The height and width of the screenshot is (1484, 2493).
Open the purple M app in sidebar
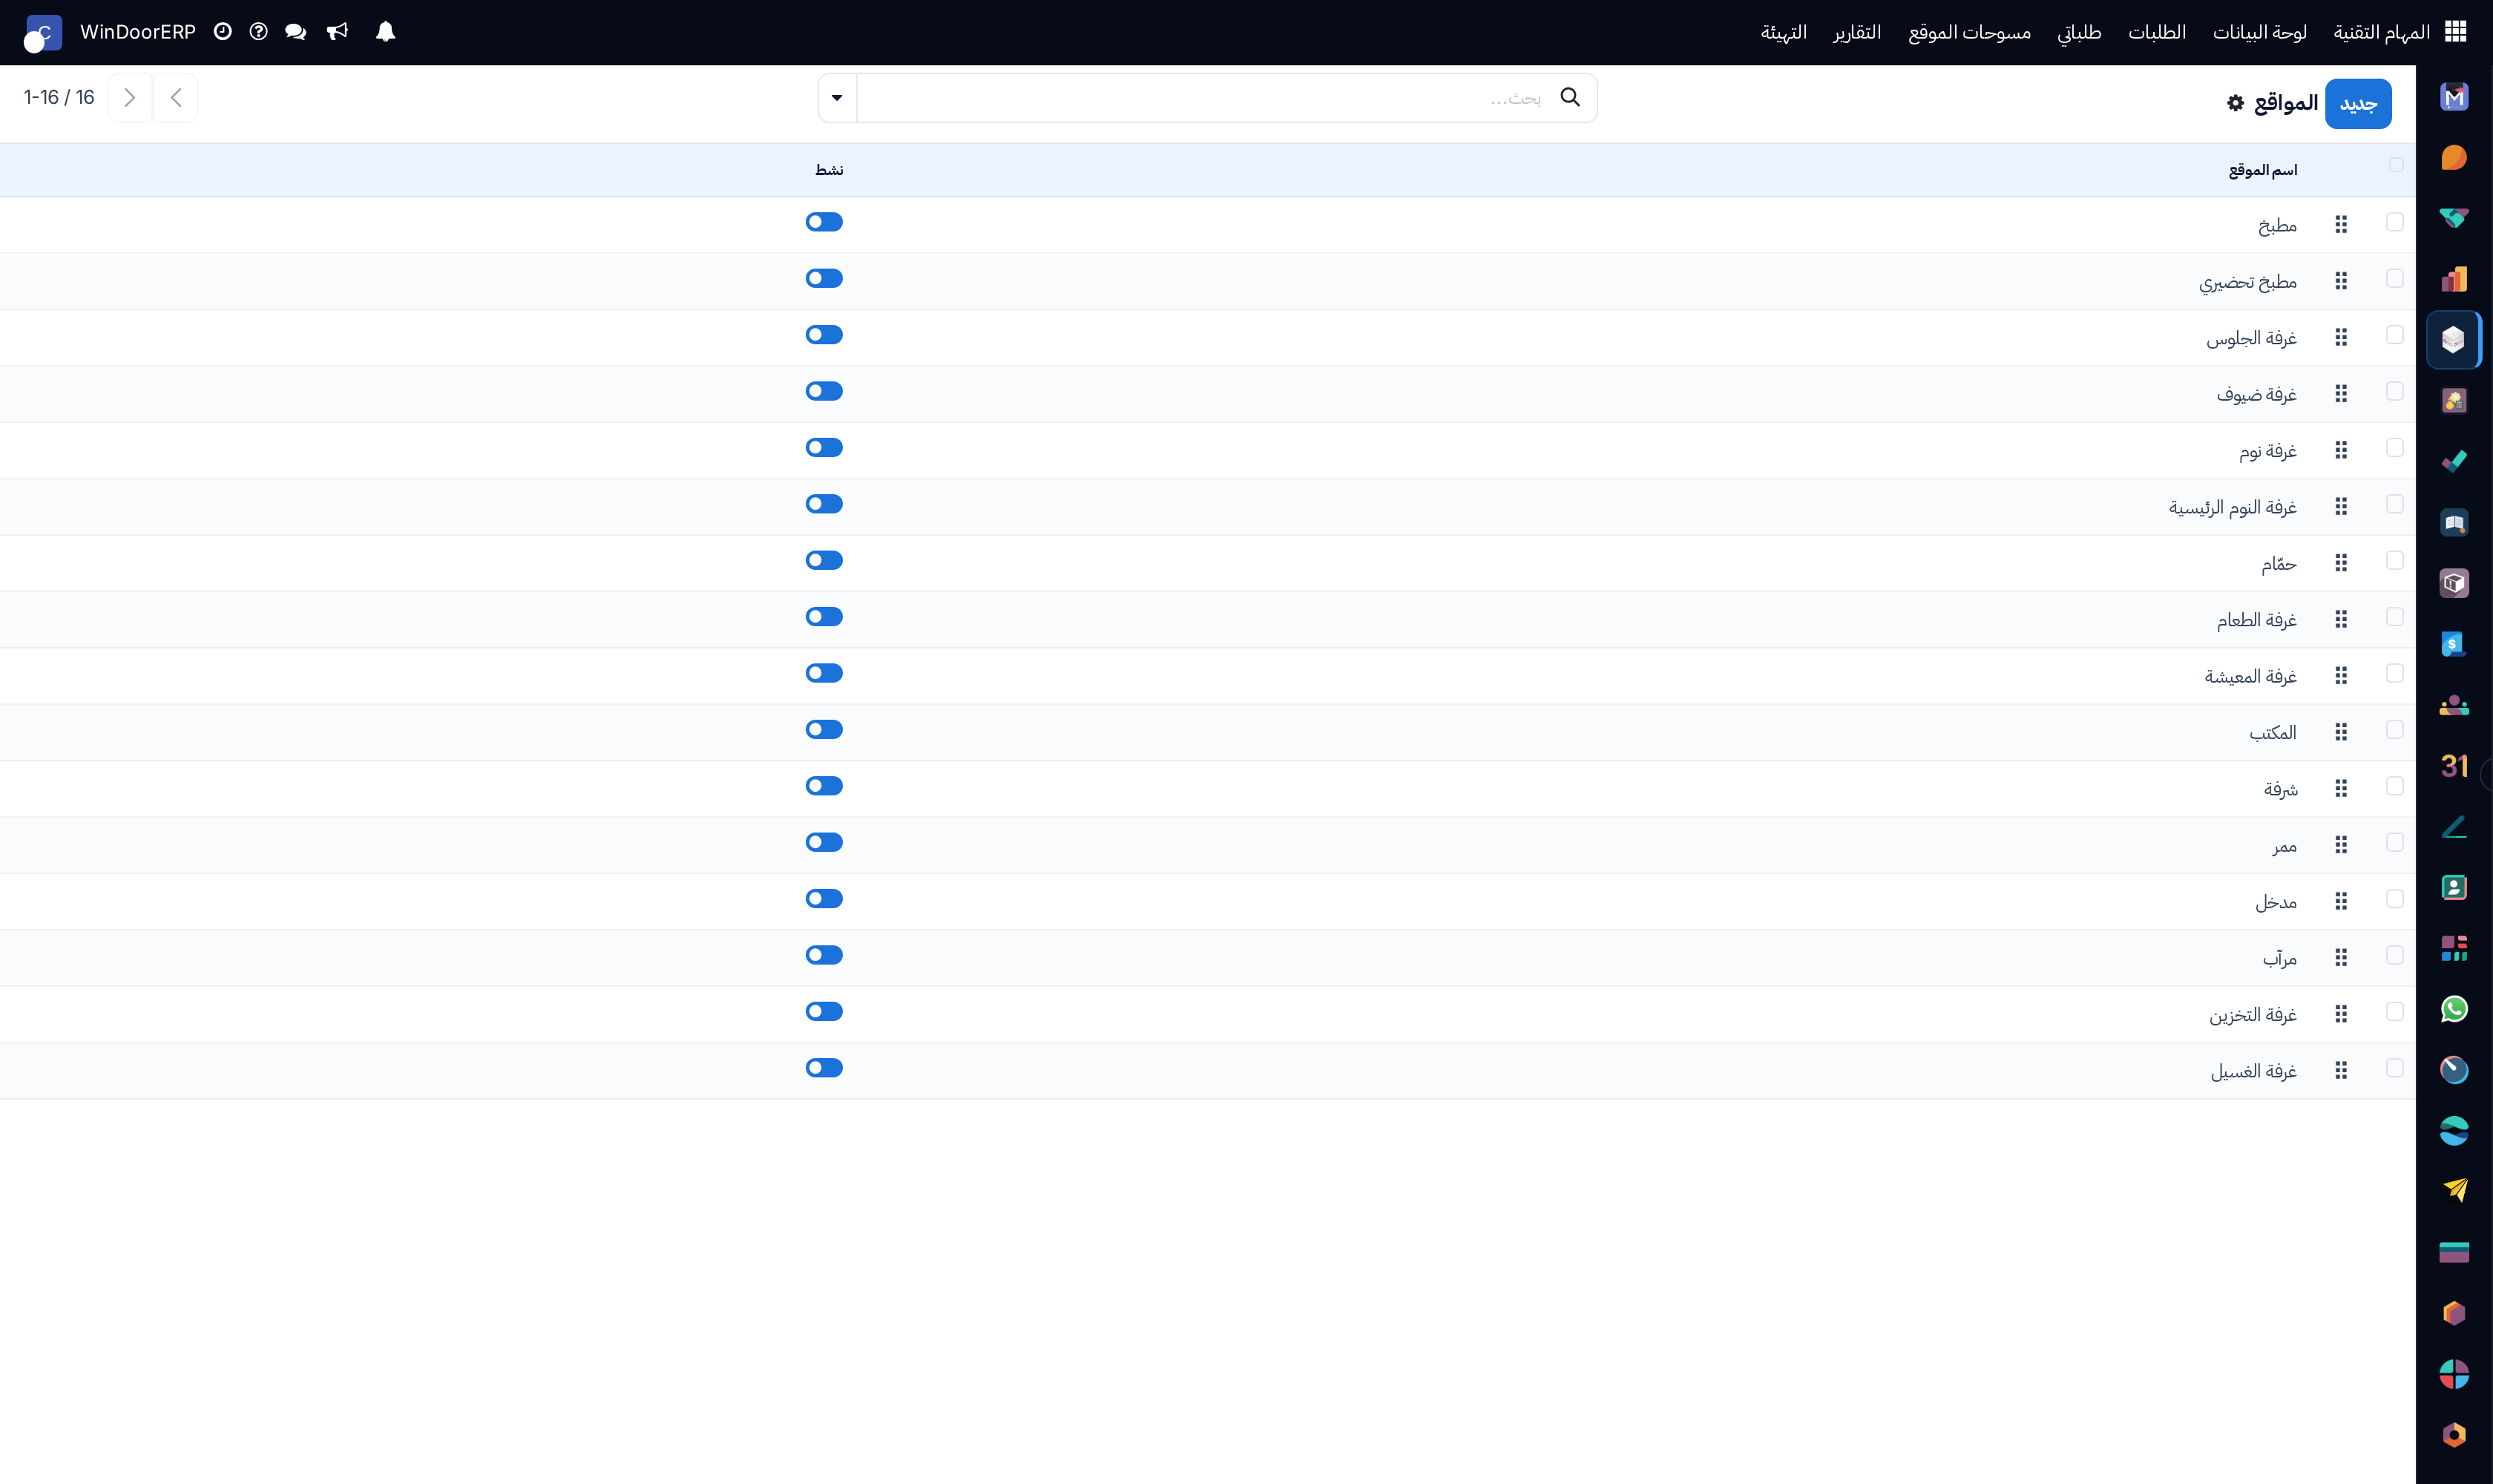[2454, 97]
